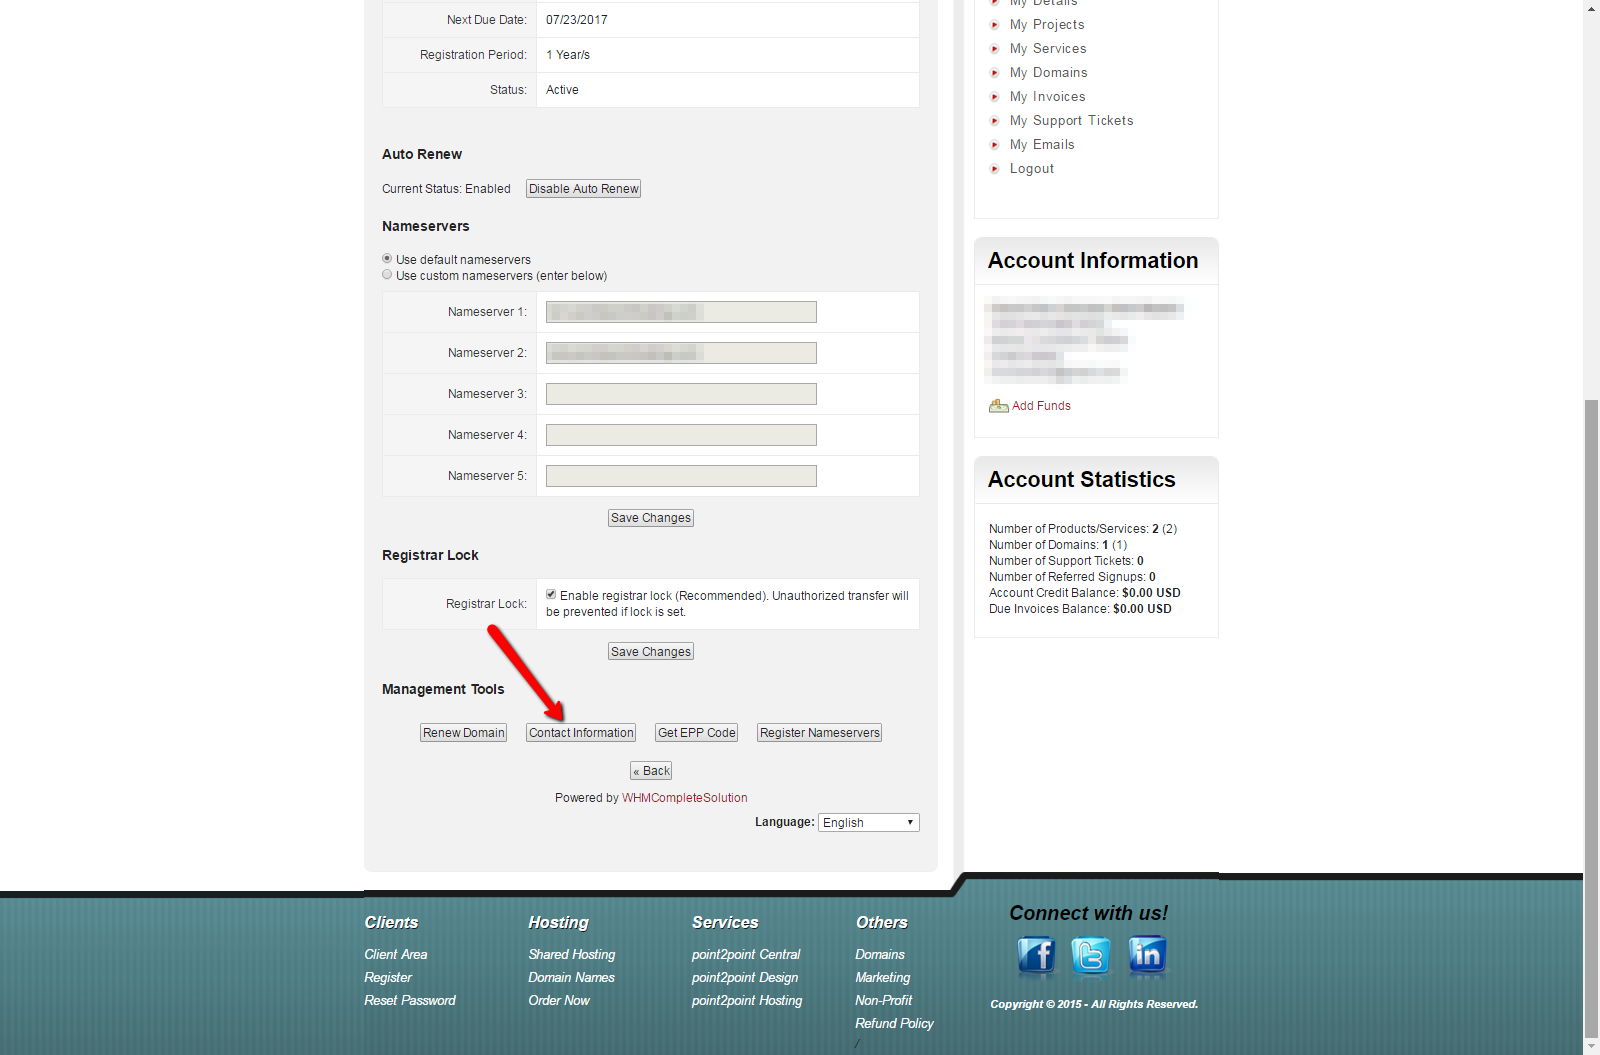Open the LinkedIn icon under Connect with us
This screenshot has width=1600, height=1055.
tap(1147, 955)
